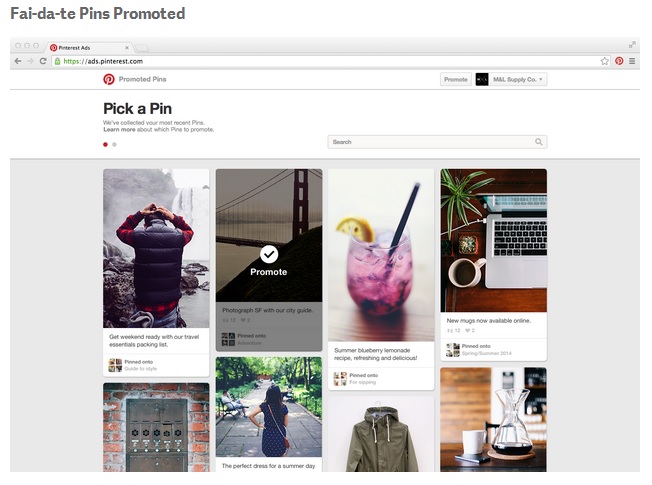652x485 pixels.
Task: Click the Pinterest logo beside Promoted Pins
Action: pos(109,79)
